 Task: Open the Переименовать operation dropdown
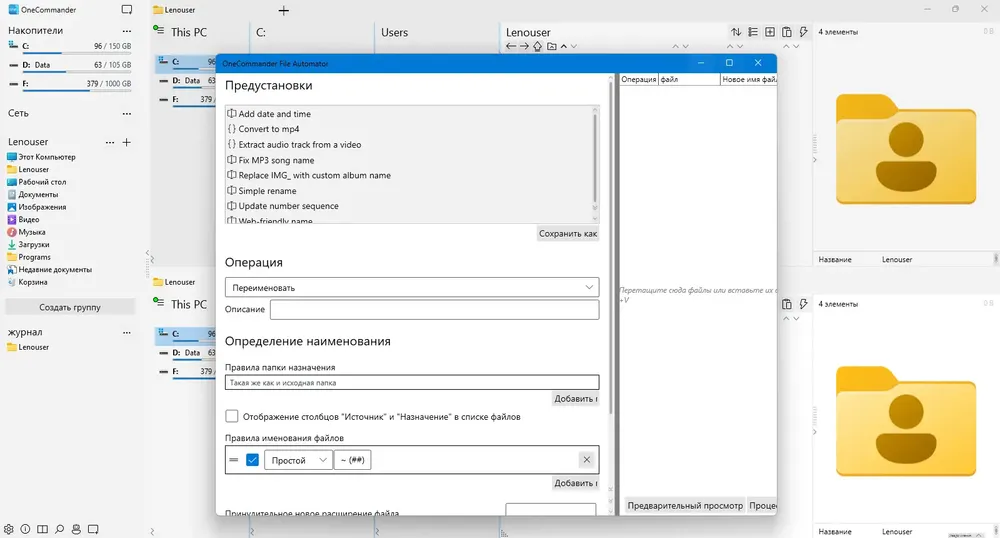(412, 287)
